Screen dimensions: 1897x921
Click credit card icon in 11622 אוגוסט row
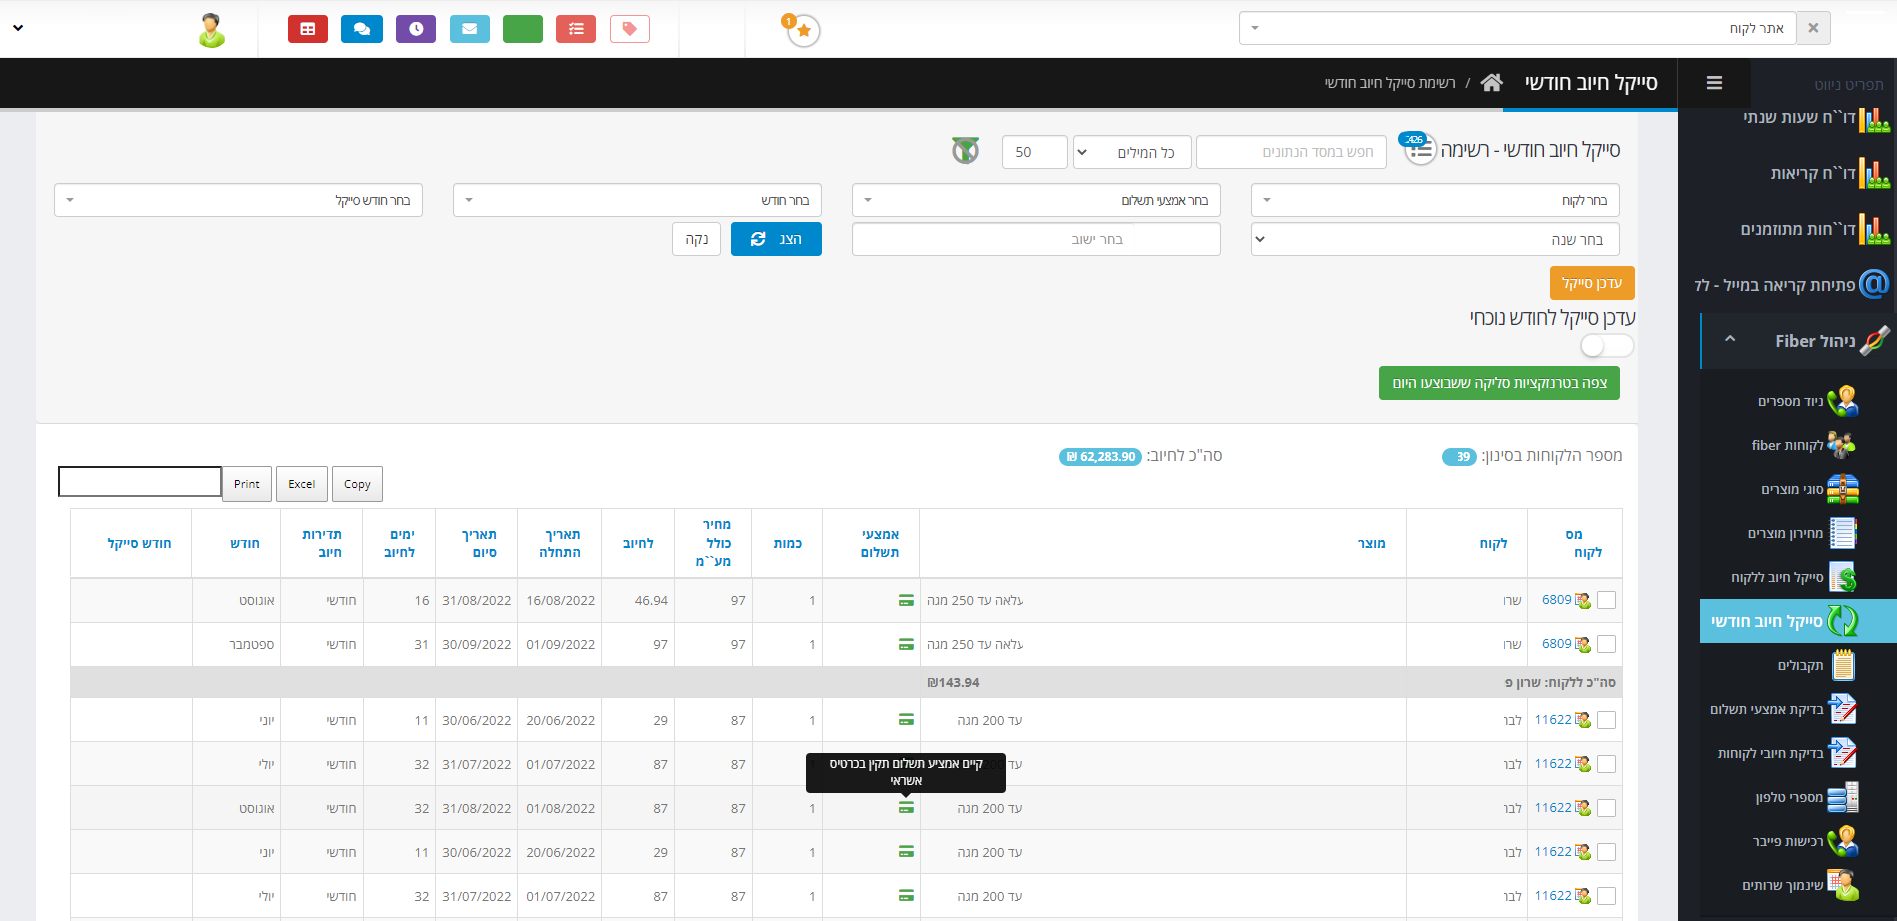[906, 808]
